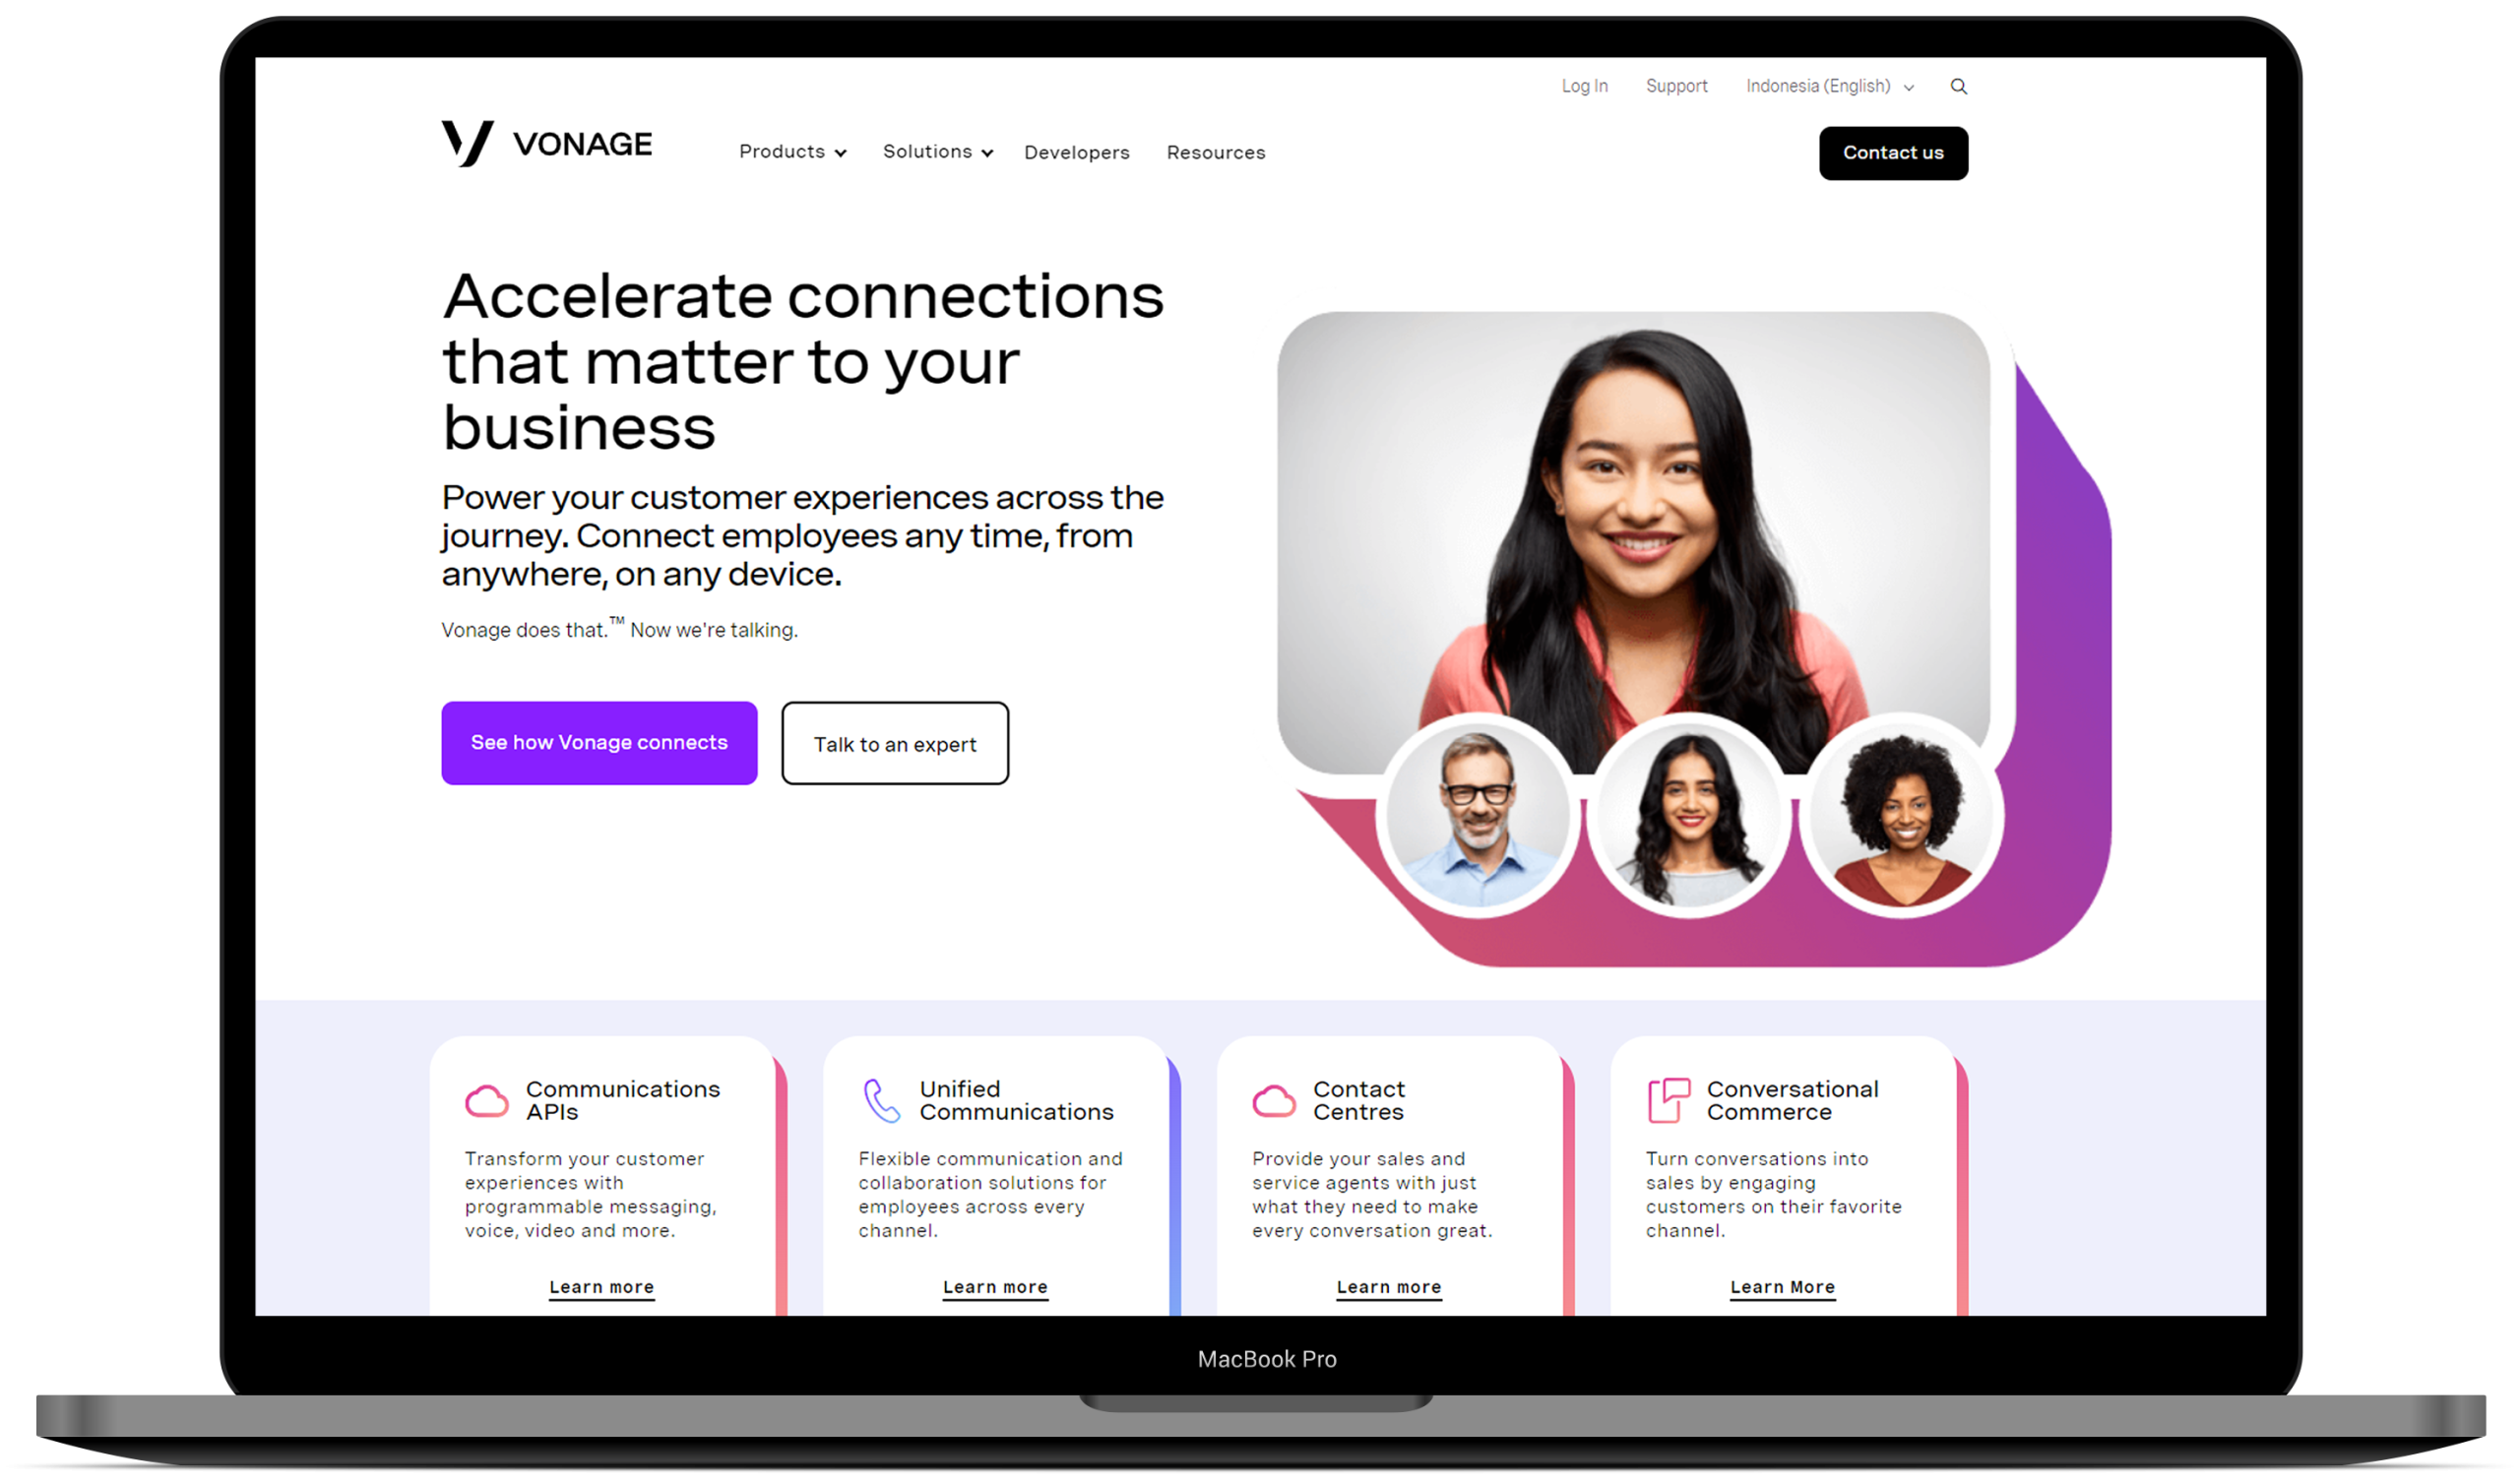
Task: Click the V checkmark Vonage brand icon
Action: pyautogui.click(x=463, y=151)
